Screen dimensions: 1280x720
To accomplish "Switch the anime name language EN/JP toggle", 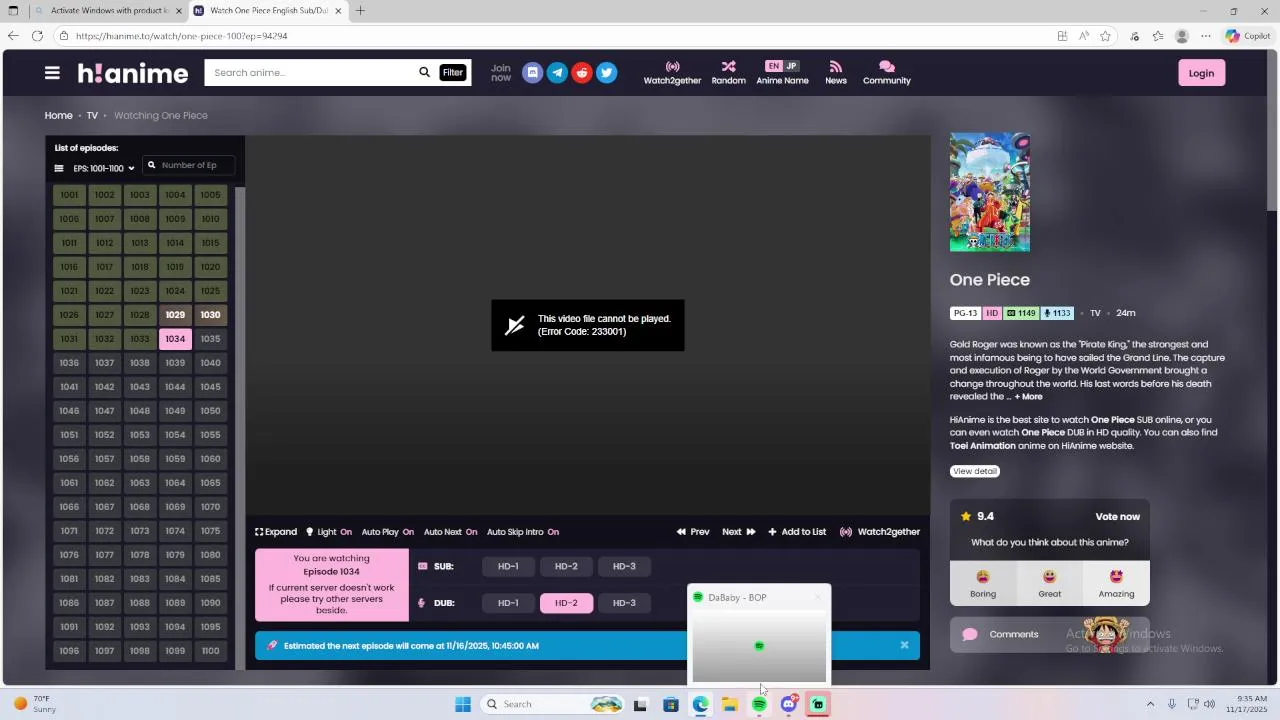I will [782, 66].
